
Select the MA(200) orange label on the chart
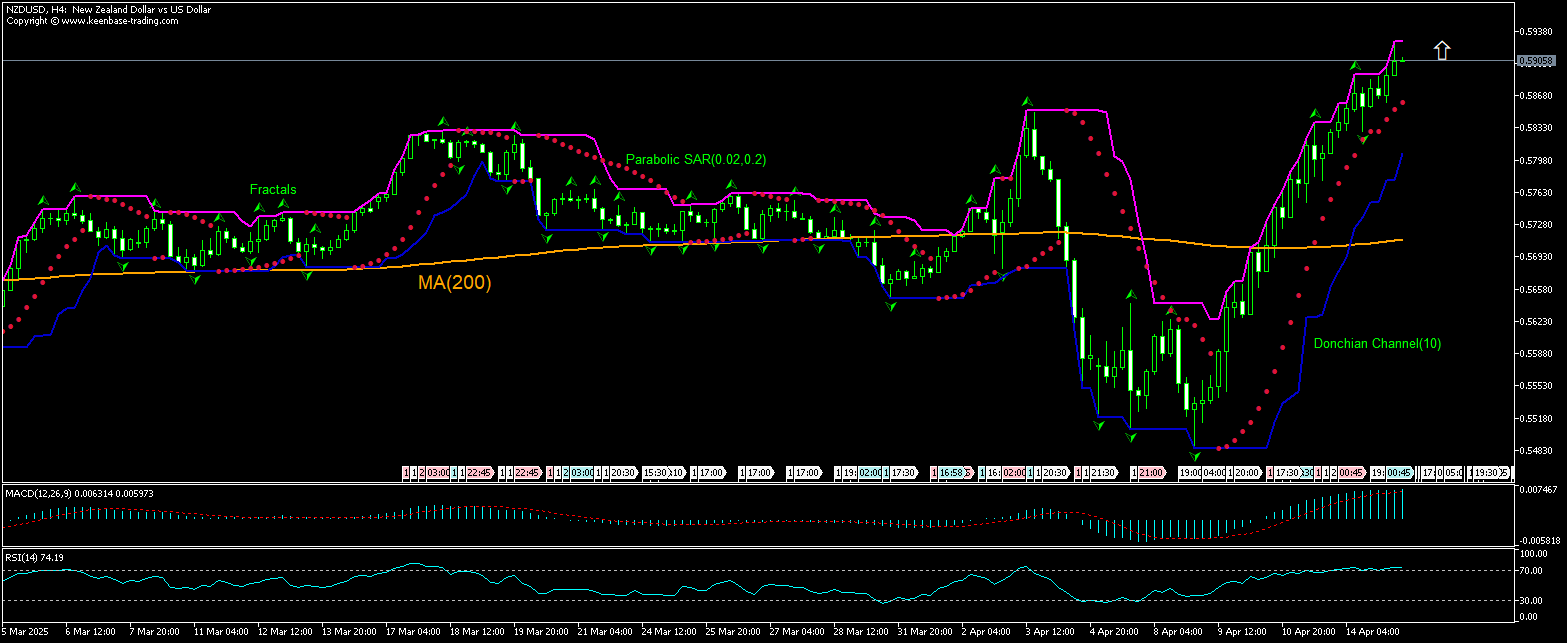pos(455,282)
